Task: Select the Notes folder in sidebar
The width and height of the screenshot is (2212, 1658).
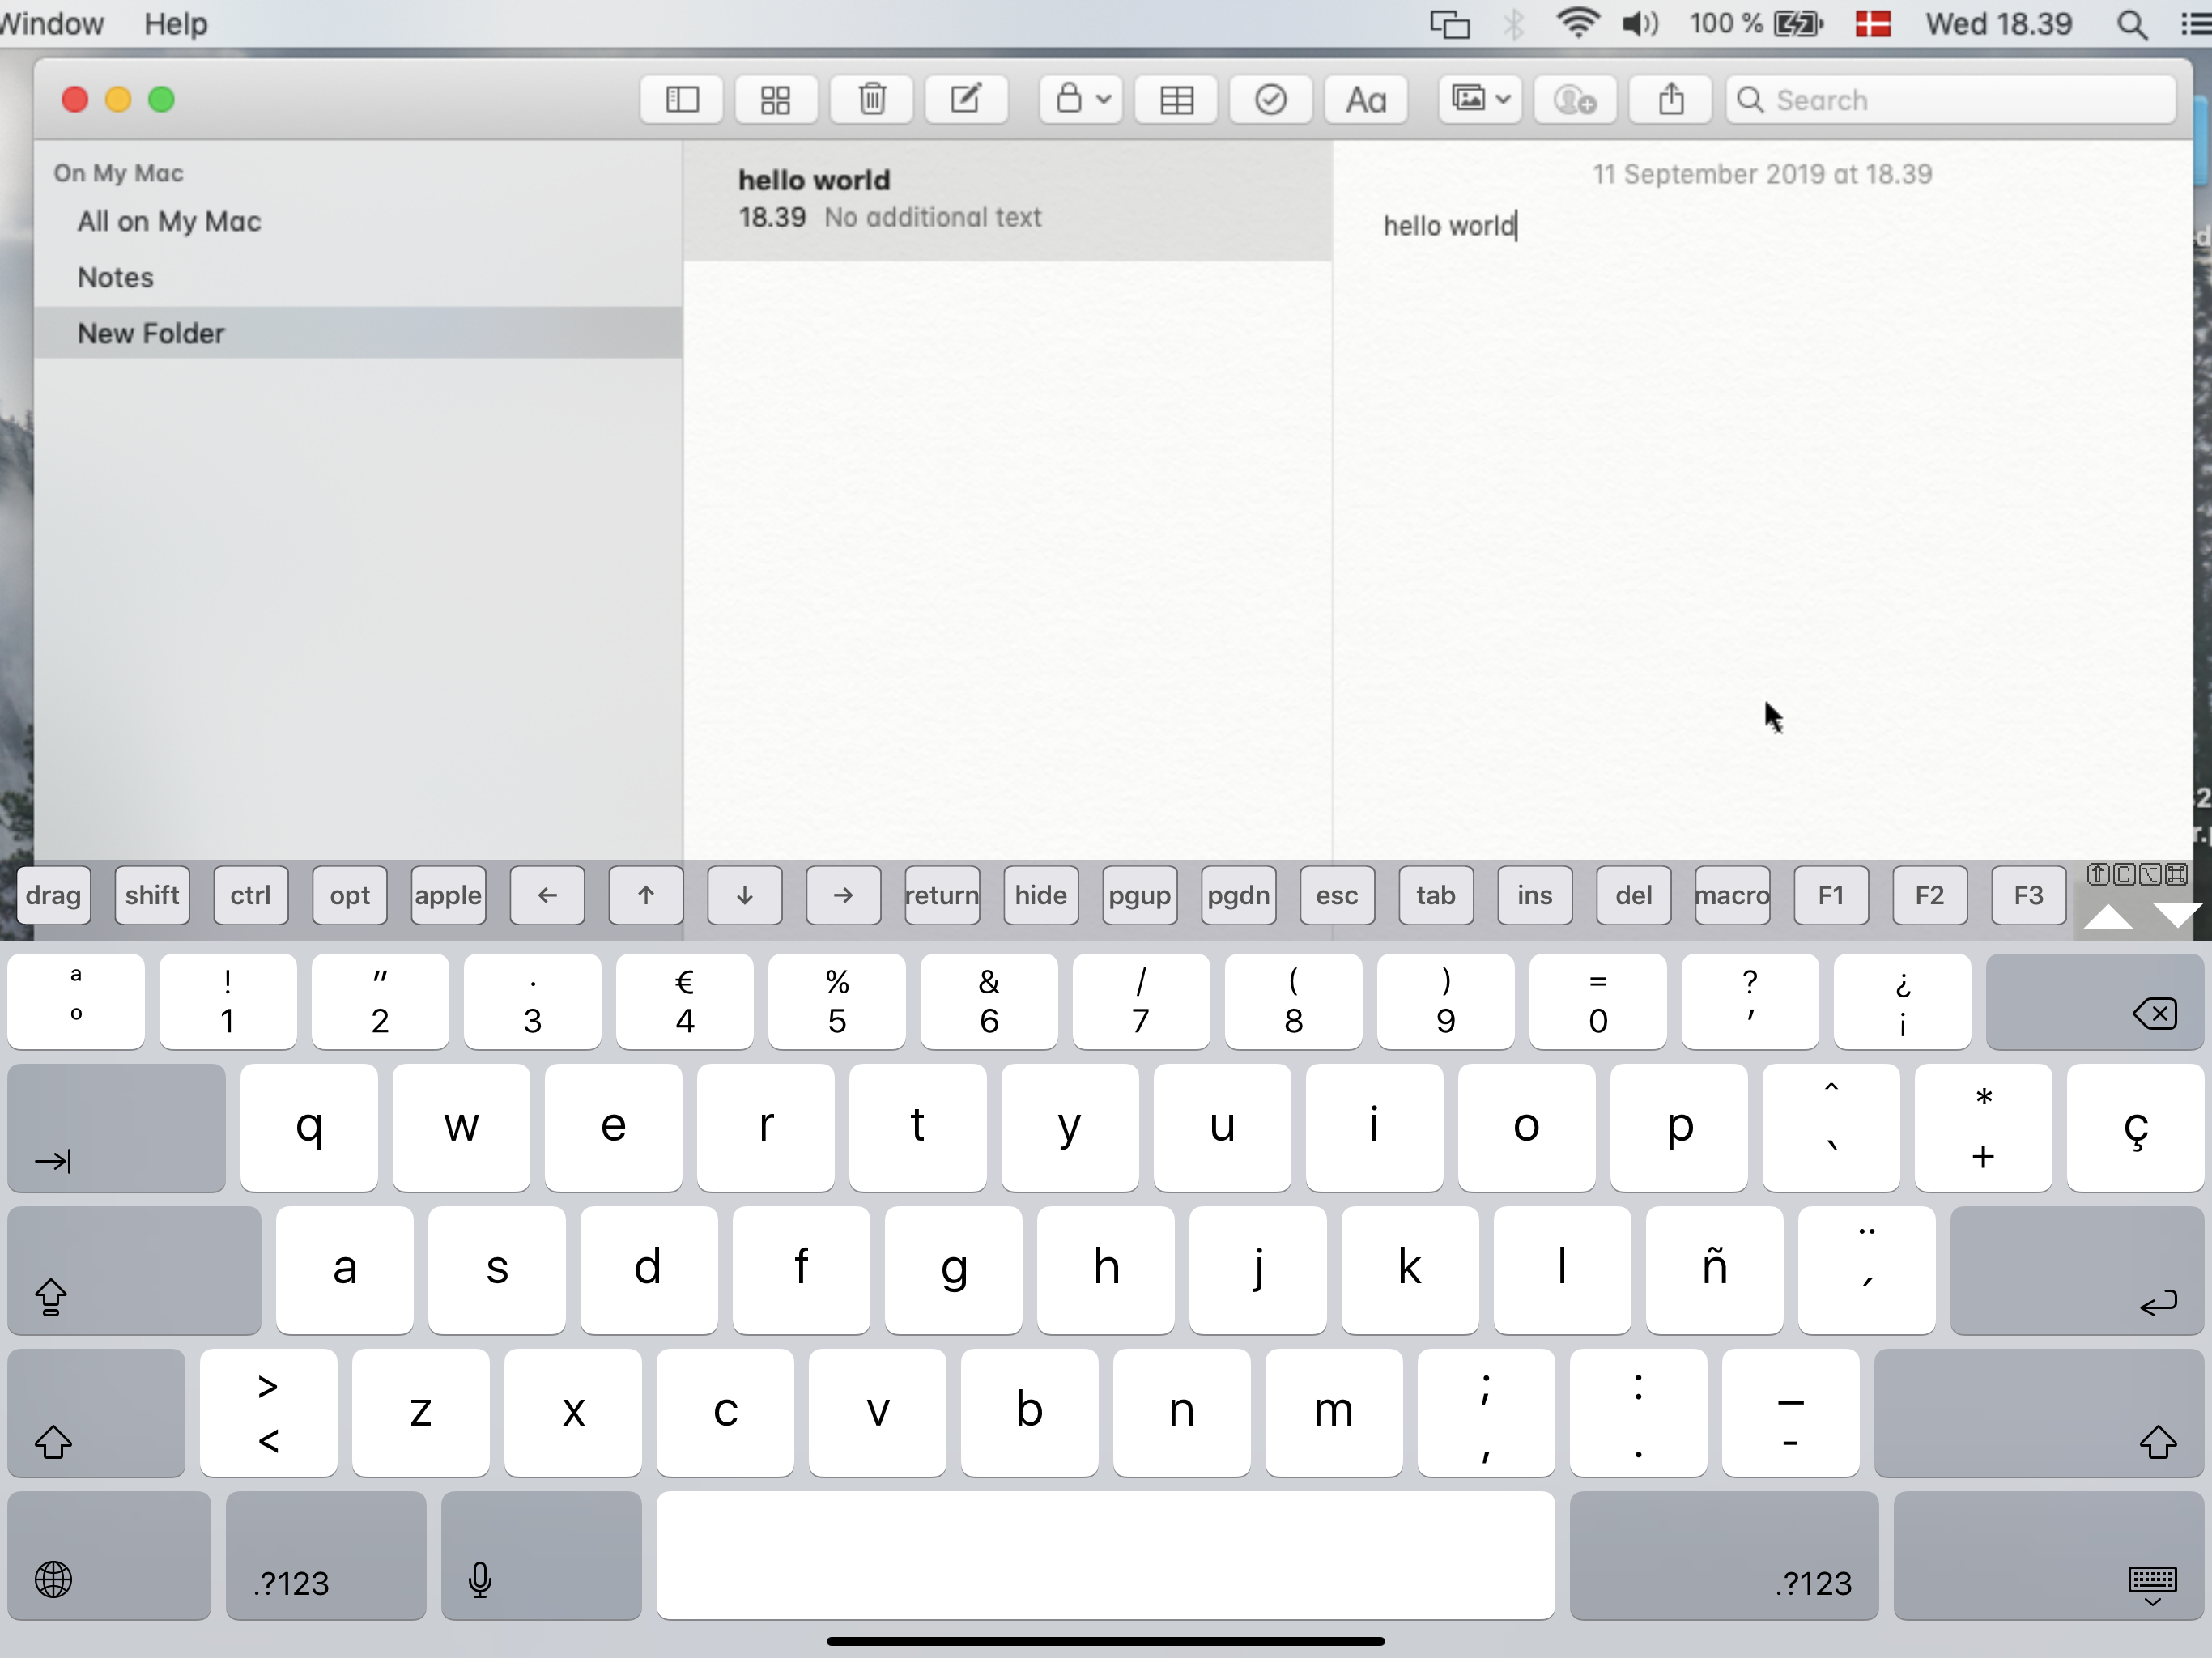Action: (116, 277)
